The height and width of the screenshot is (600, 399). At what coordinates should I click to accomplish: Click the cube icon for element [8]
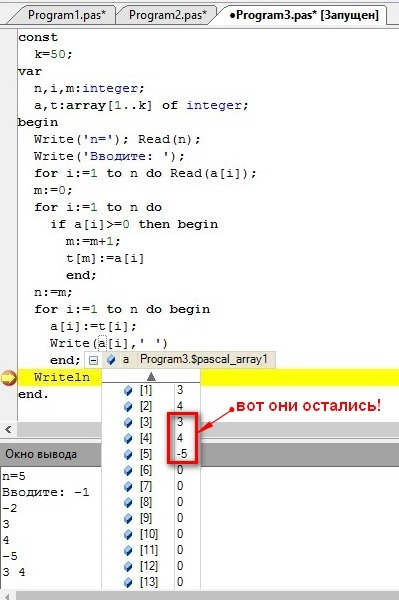tap(128, 502)
